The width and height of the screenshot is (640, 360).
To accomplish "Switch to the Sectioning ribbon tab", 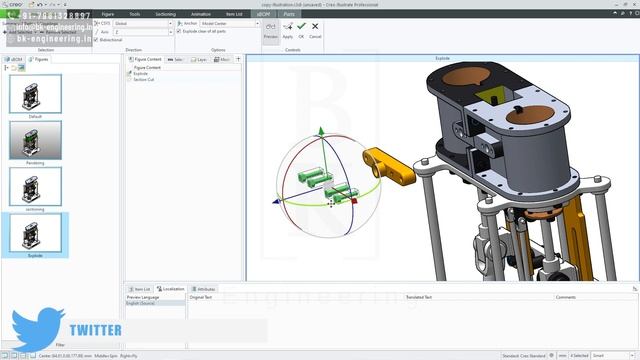I will [x=165, y=14].
